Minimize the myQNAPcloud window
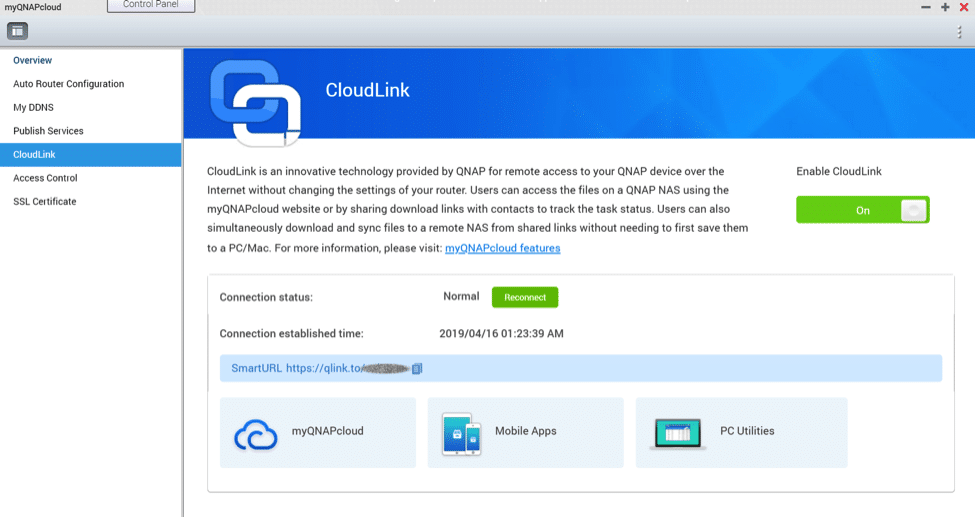Image resolution: width=975 pixels, height=518 pixels. click(x=926, y=7)
